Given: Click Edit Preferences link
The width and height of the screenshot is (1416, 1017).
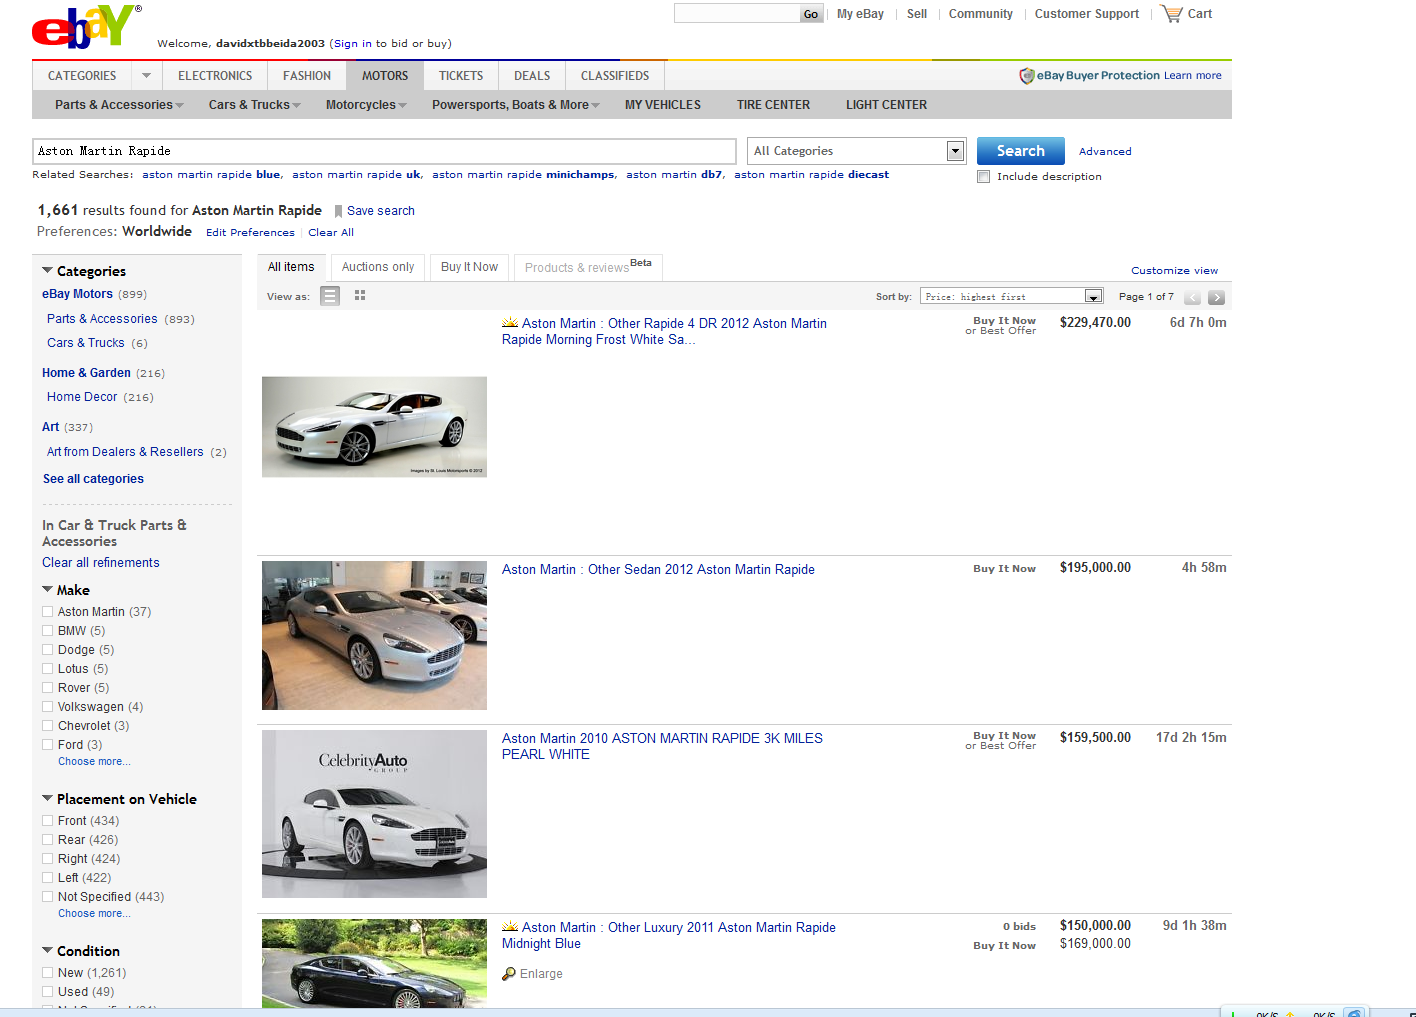Looking at the screenshot, I should tap(250, 233).
